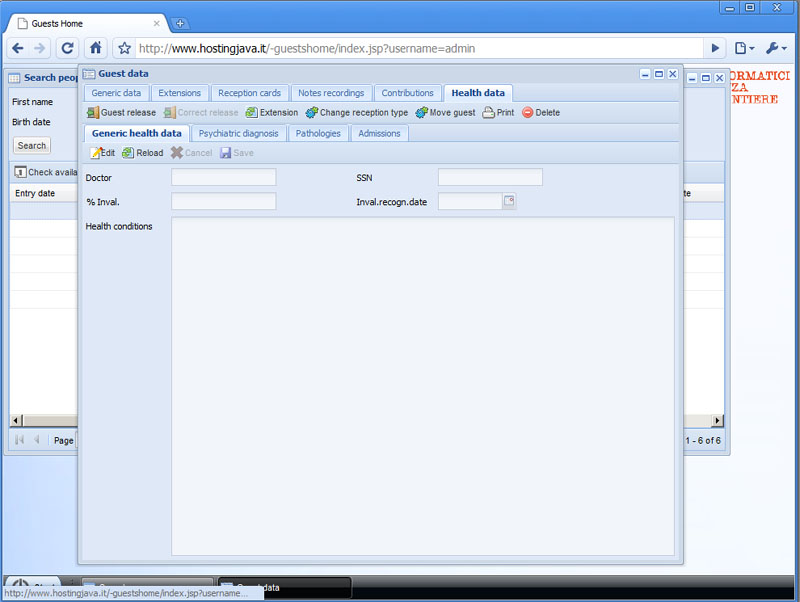Select the Pathologies tab
The width and height of the screenshot is (800, 602).
[318, 133]
